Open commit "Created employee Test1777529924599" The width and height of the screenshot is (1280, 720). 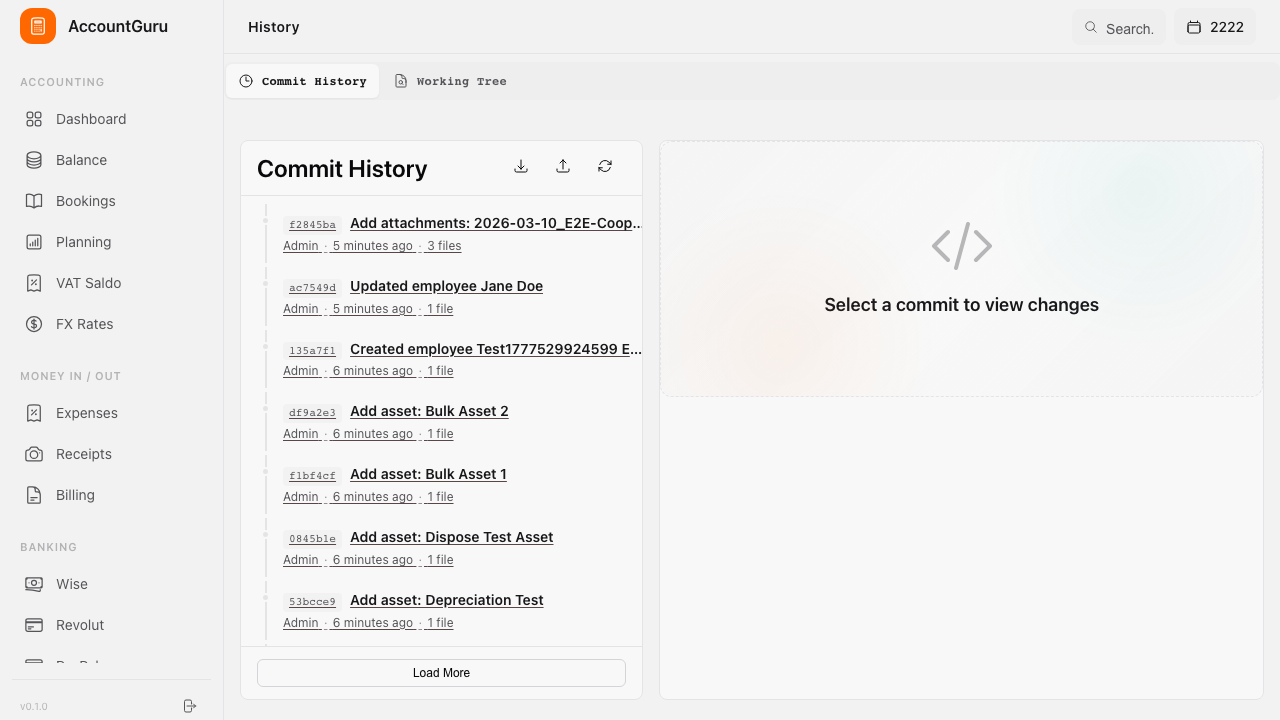click(496, 350)
